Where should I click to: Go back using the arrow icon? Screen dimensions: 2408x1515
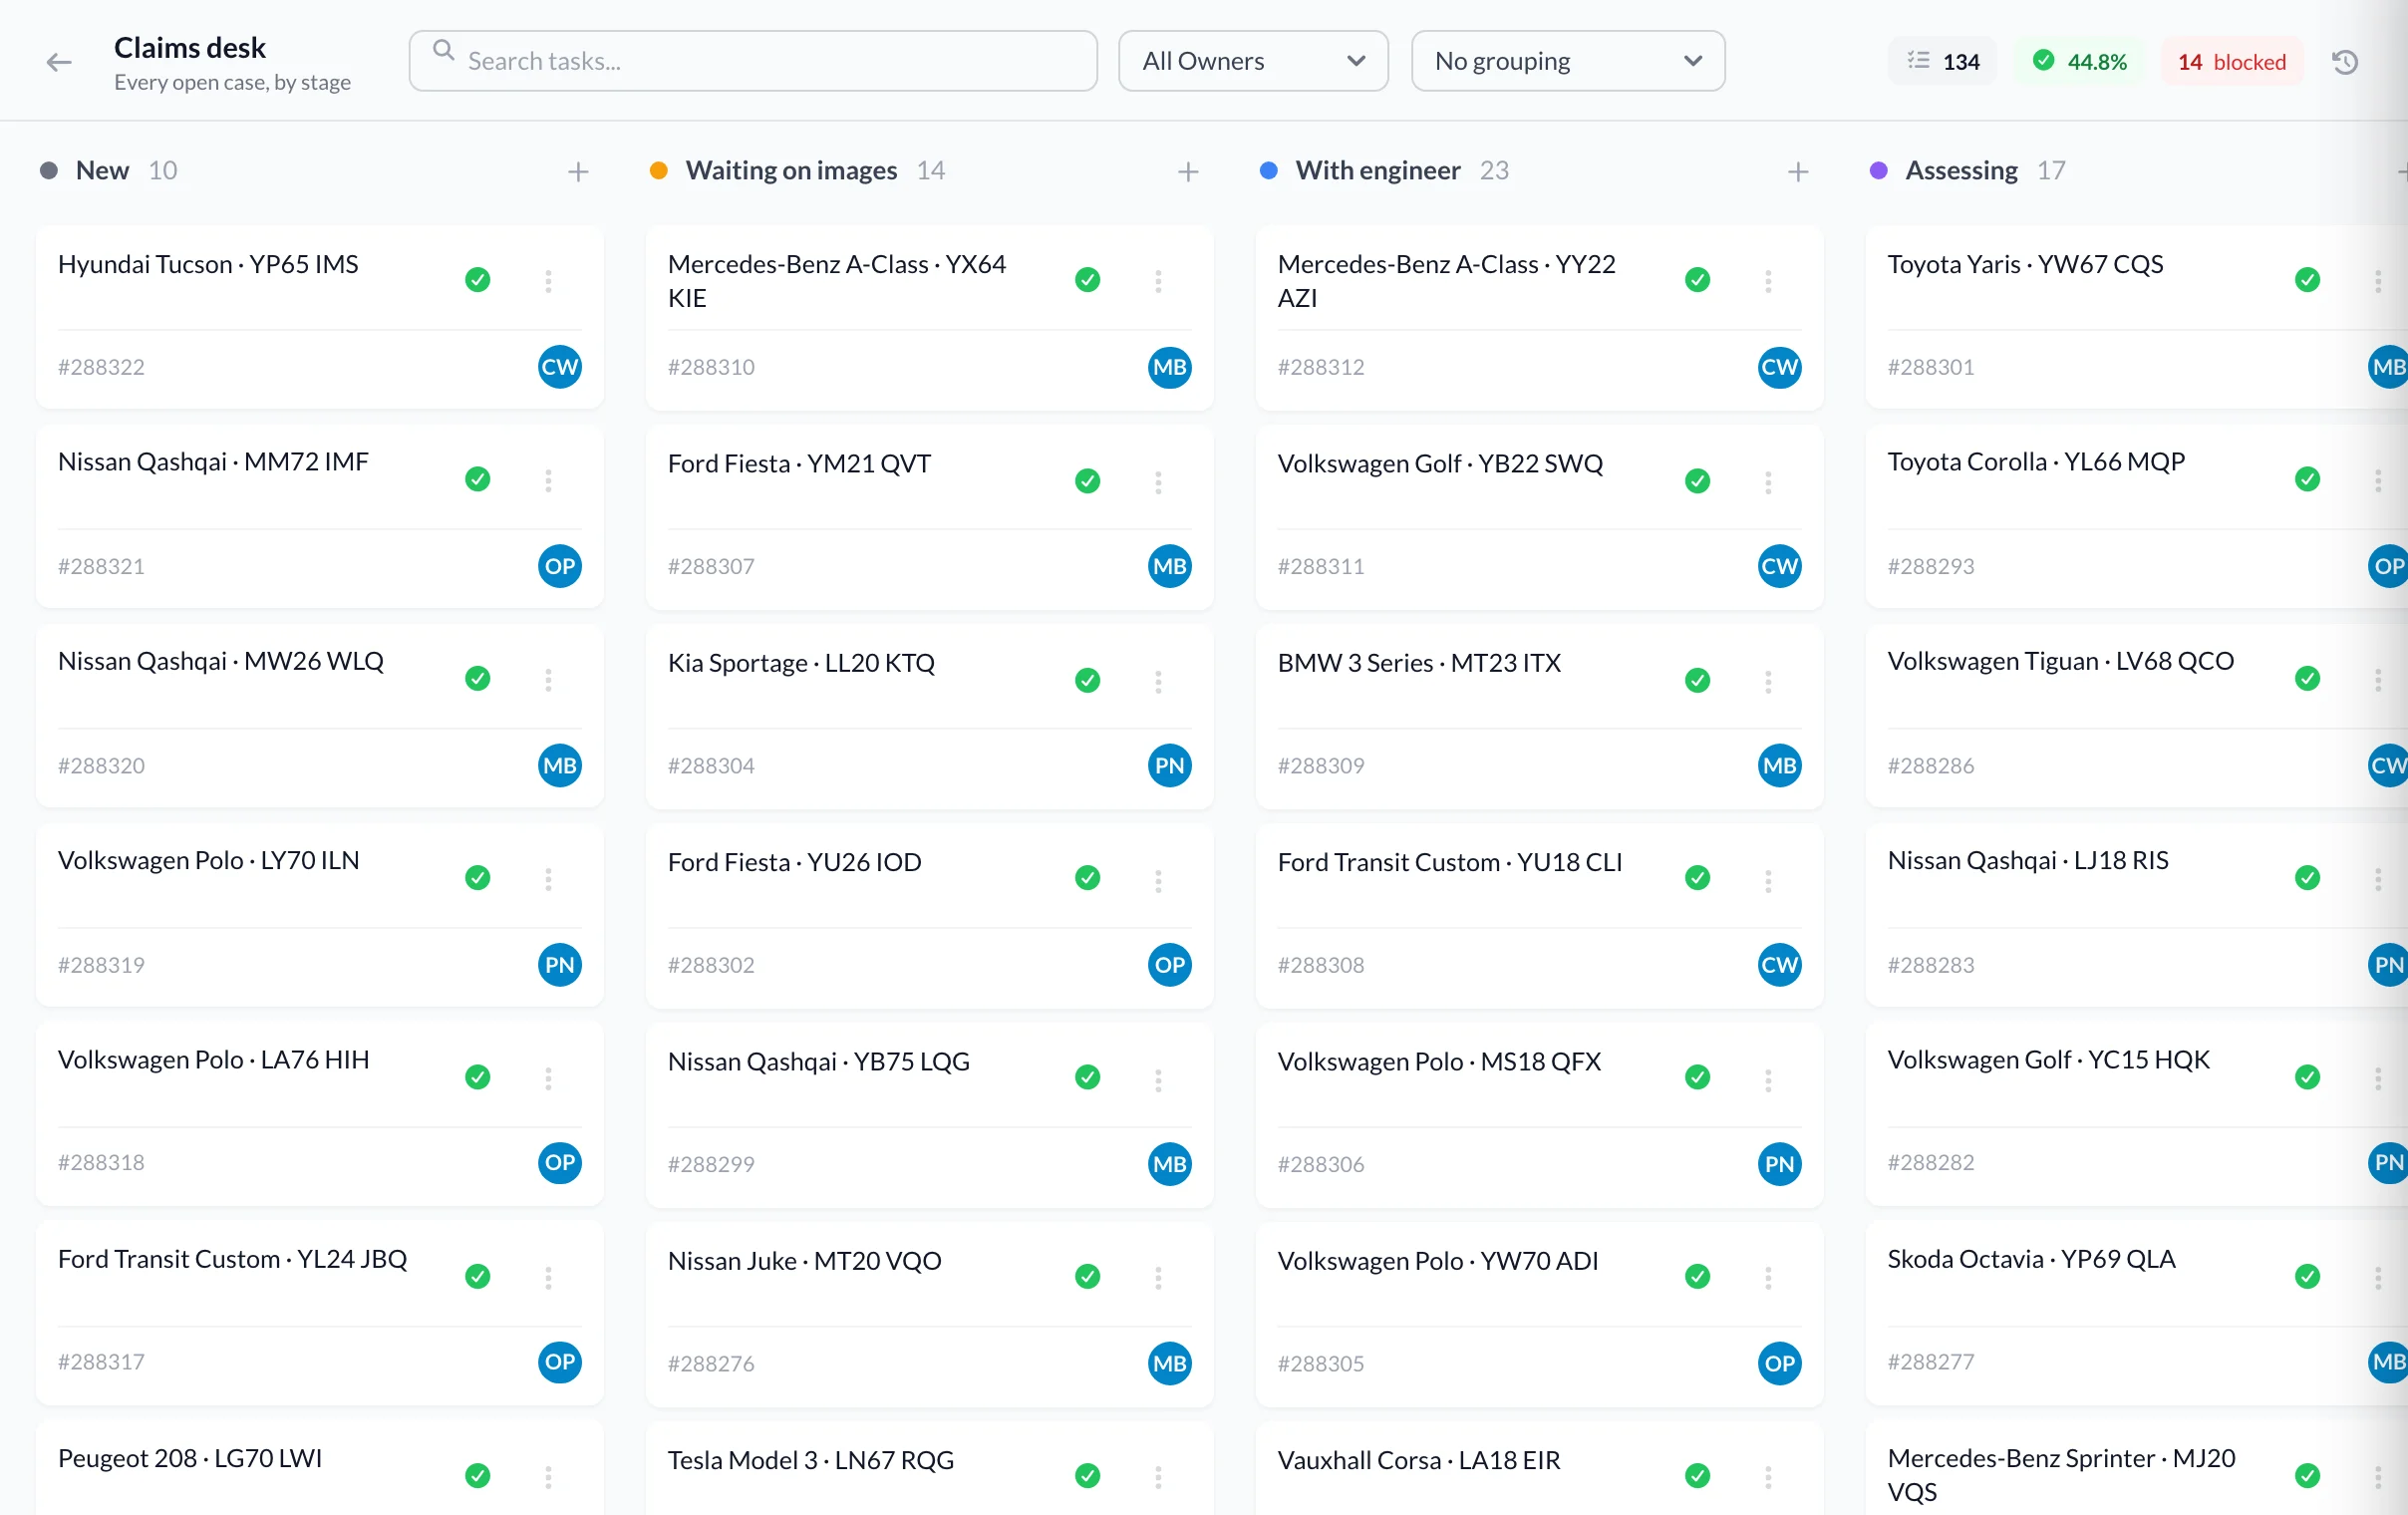[x=59, y=62]
